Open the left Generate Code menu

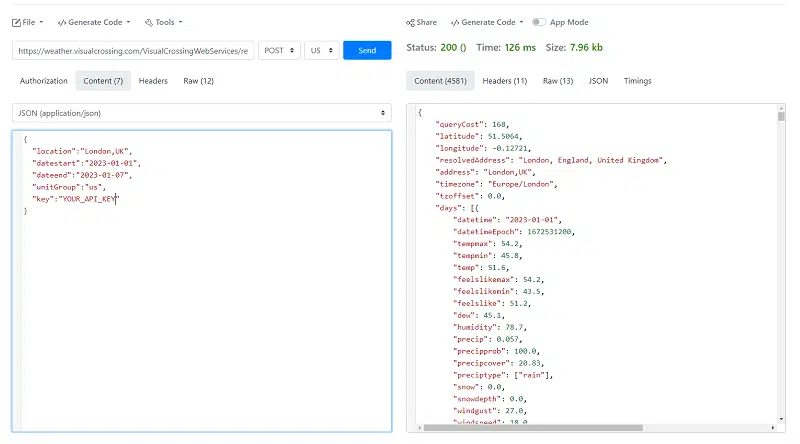(x=93, y=22)
